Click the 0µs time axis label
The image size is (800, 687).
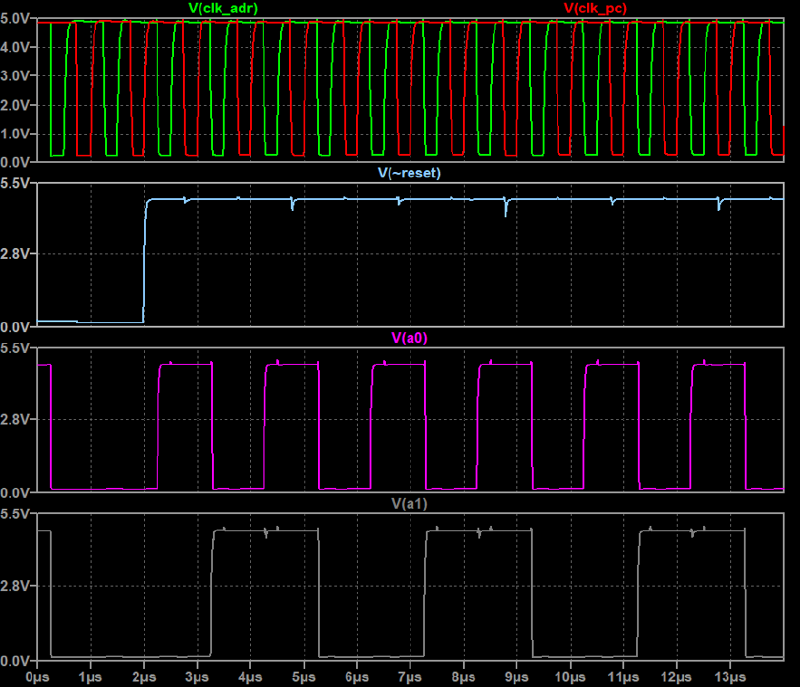click(x=37, y=676)
